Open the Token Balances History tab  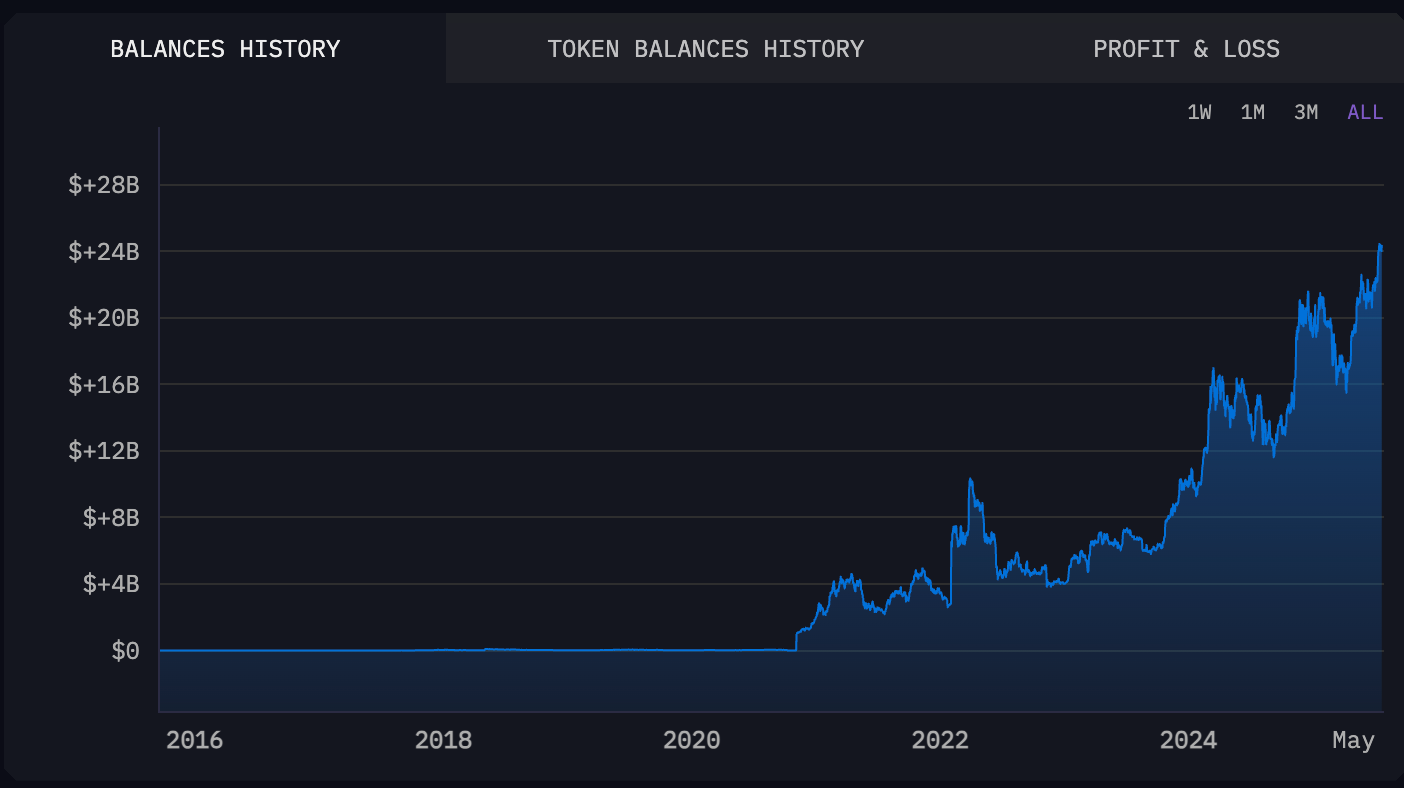pos(705,48)
